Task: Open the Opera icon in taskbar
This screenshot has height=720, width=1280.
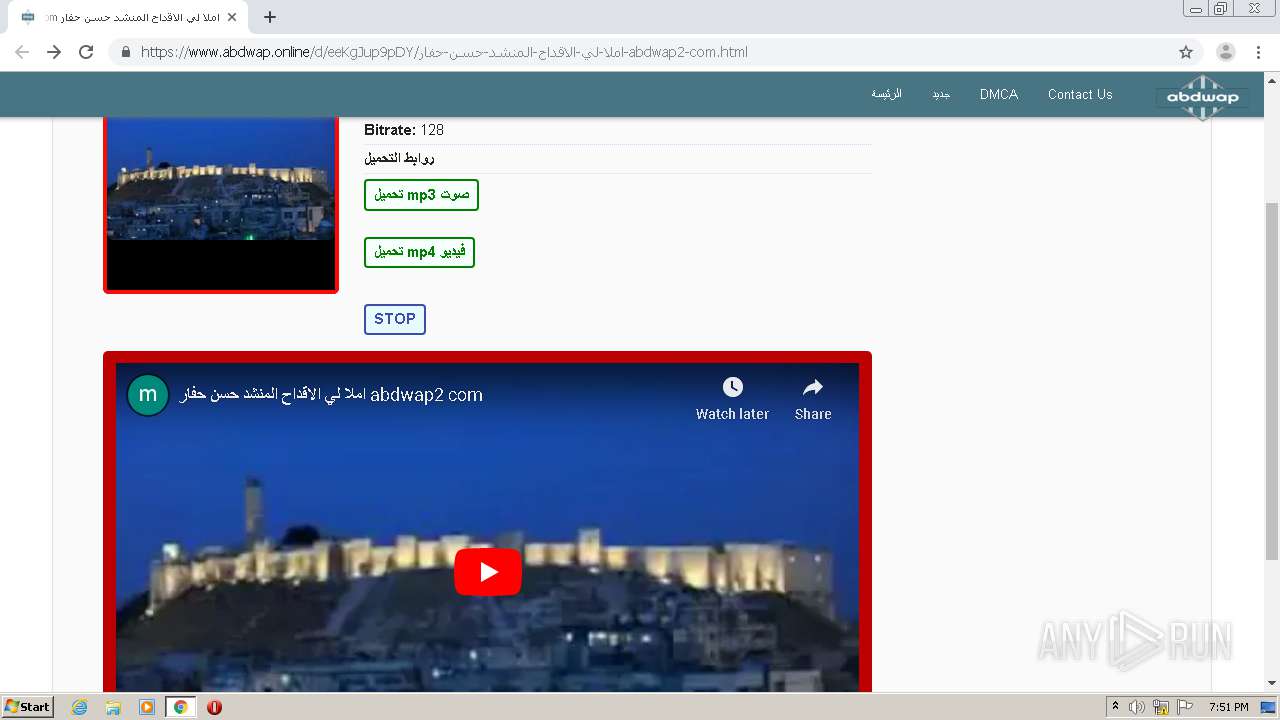Action: 214,707
